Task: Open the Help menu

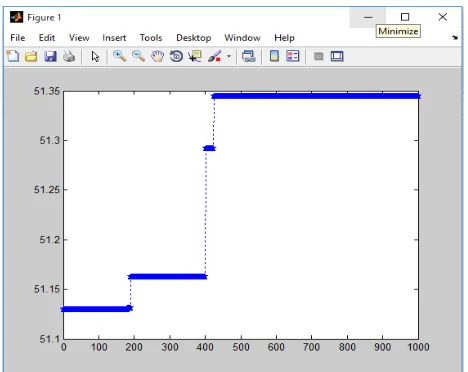Action: [x=284, y=38]
